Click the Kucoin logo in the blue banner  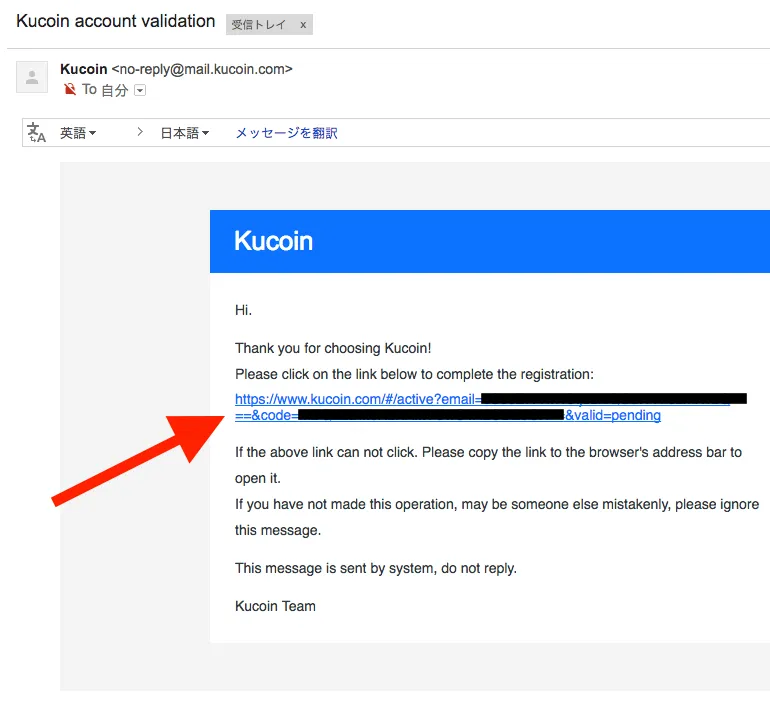(274, 241)
